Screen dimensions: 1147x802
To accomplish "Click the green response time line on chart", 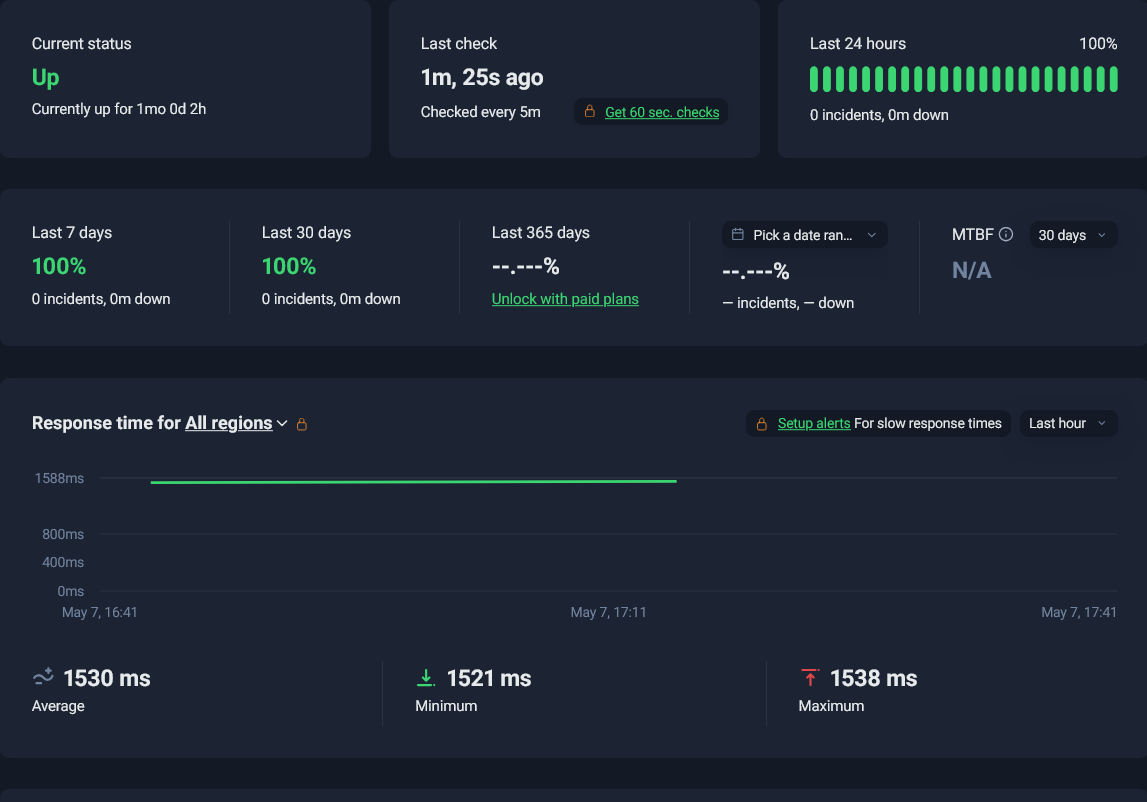I will [413, 481].
